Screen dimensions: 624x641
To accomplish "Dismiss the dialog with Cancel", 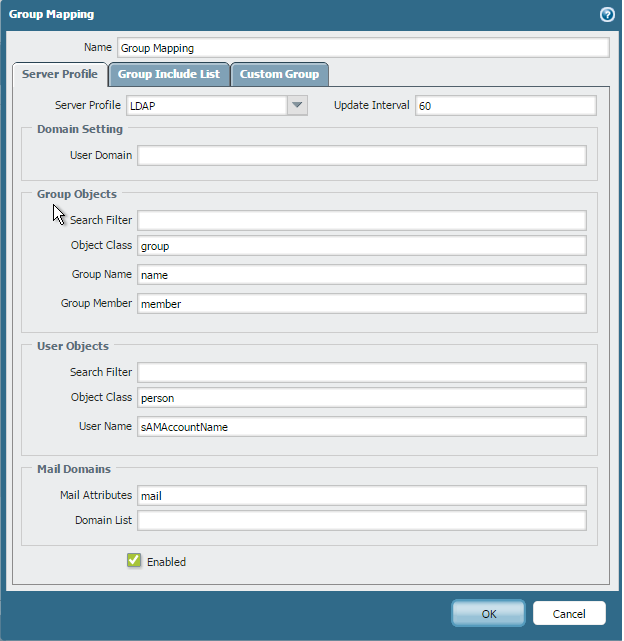I will tap(569, 613).
